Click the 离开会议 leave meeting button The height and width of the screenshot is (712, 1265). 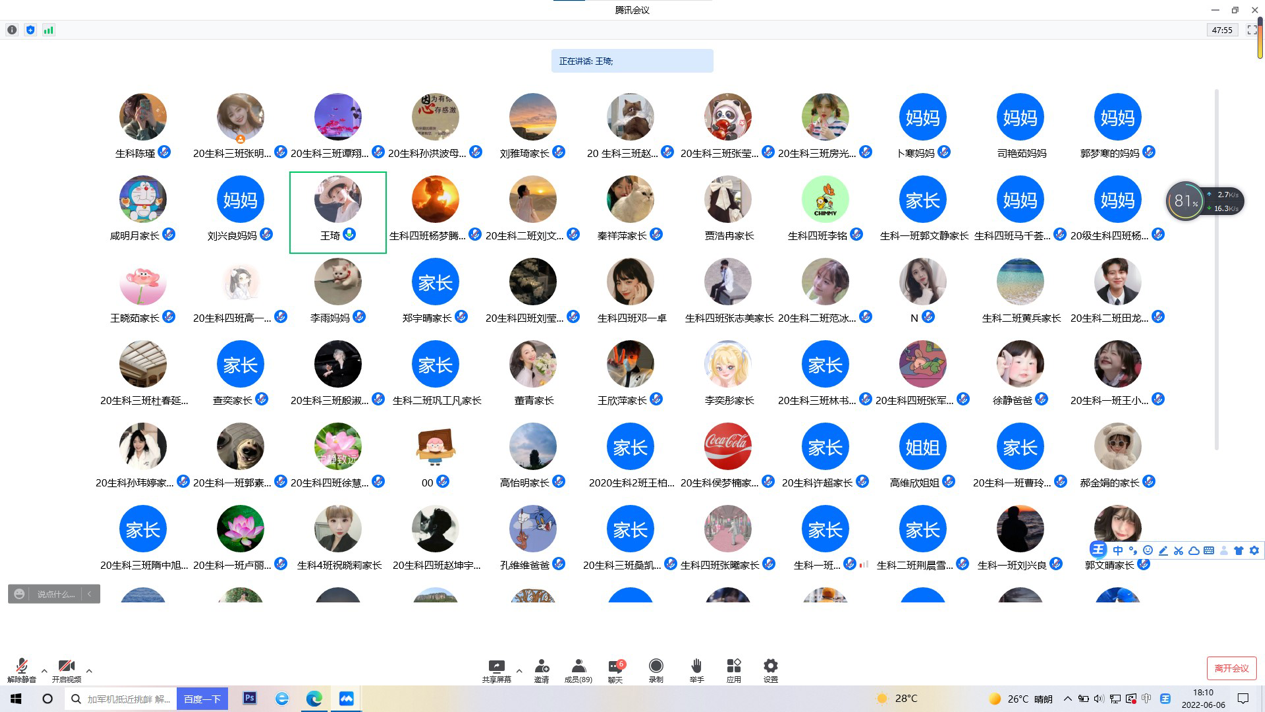click(1231, 668)
